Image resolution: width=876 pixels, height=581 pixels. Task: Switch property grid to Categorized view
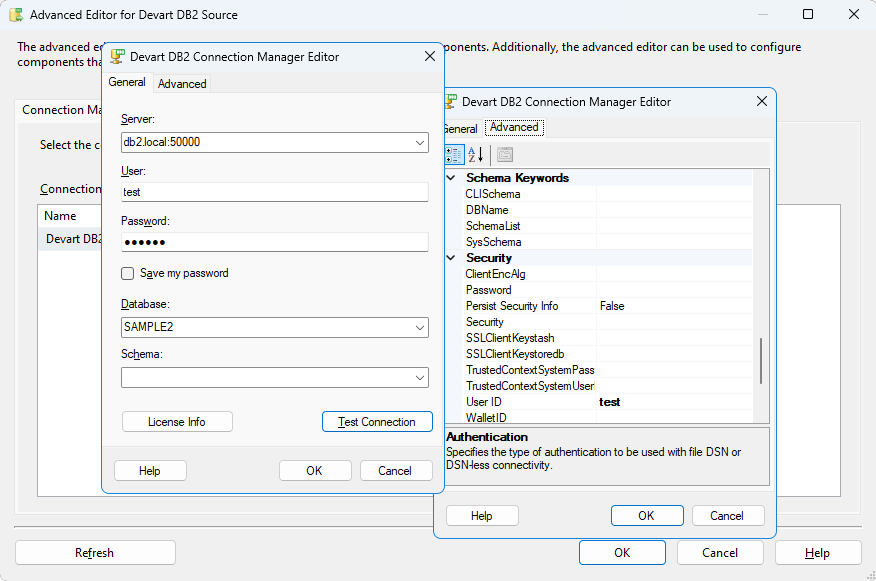(453, 155)
